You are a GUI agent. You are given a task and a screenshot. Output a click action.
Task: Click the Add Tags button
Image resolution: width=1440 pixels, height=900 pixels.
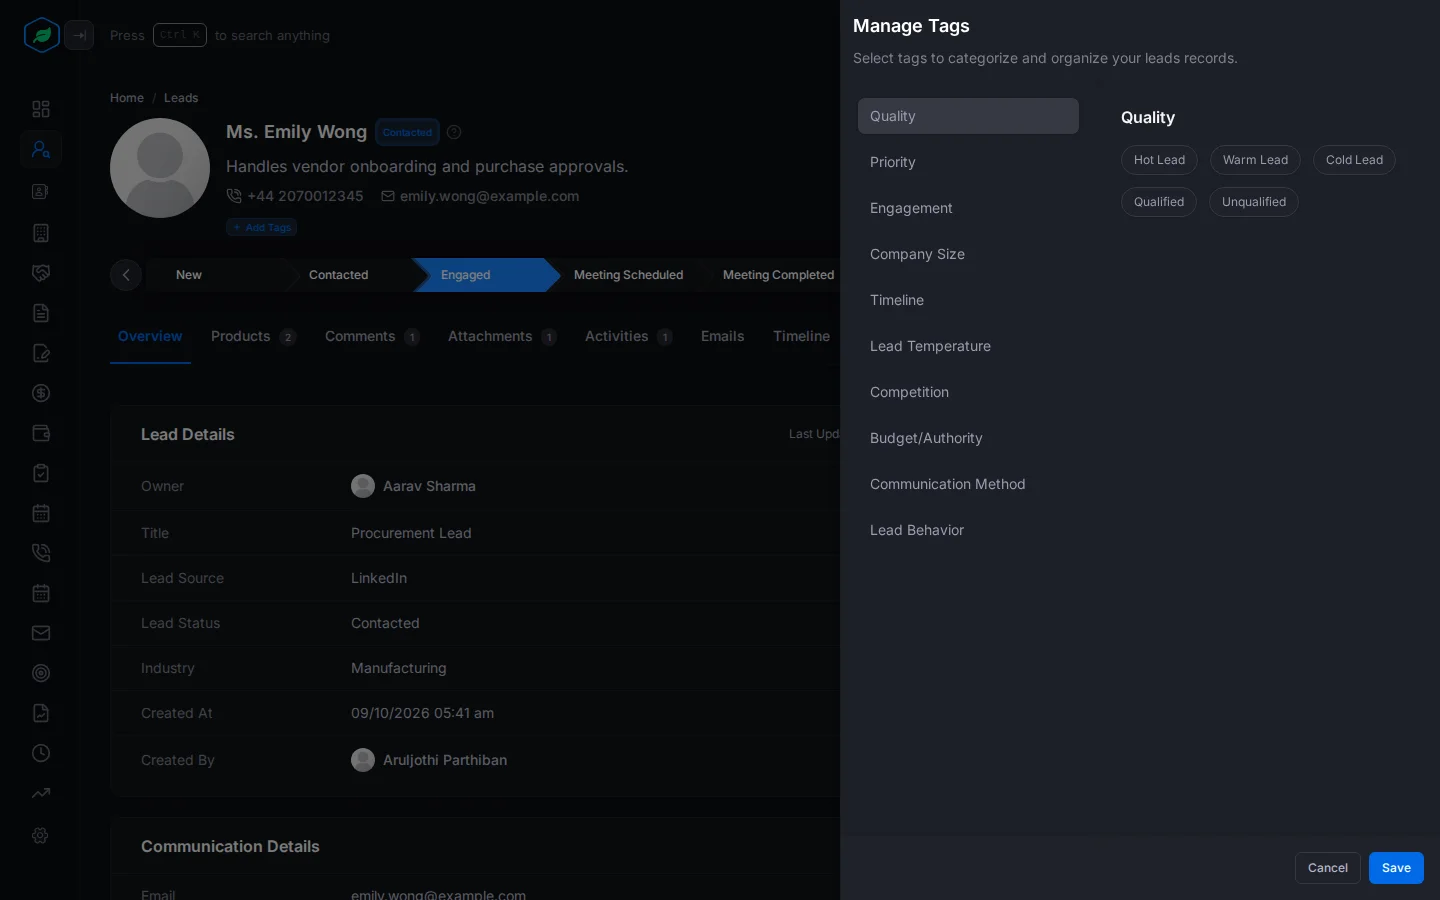261,227
